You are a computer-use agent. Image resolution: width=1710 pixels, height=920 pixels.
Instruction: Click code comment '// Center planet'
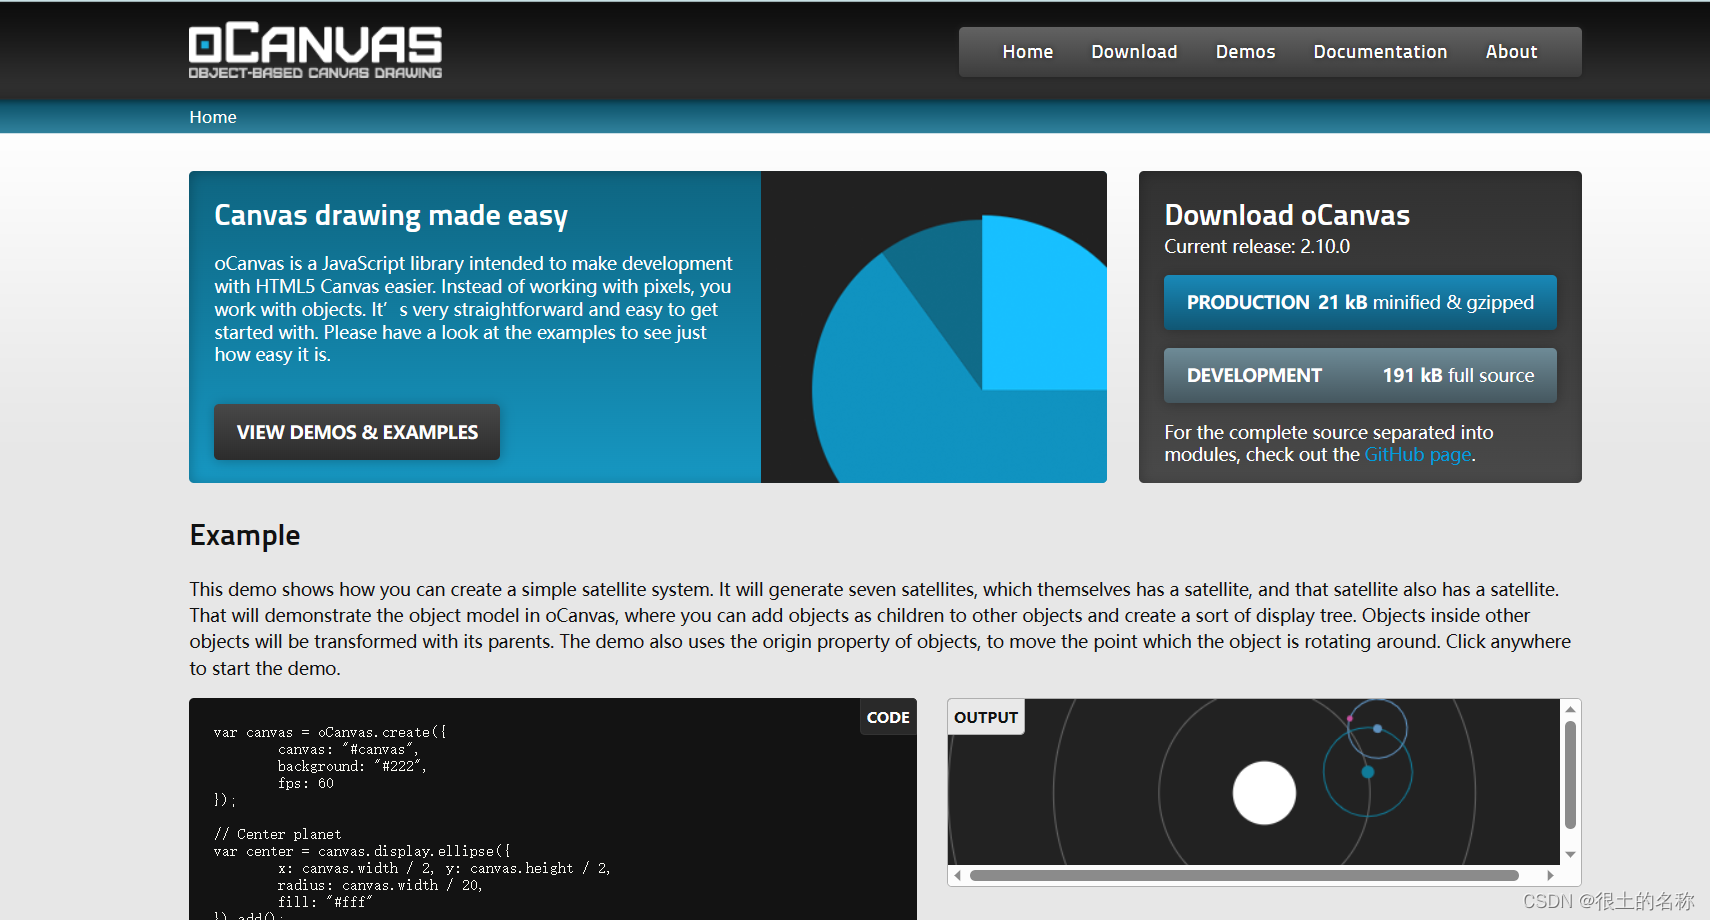[277, 834]
